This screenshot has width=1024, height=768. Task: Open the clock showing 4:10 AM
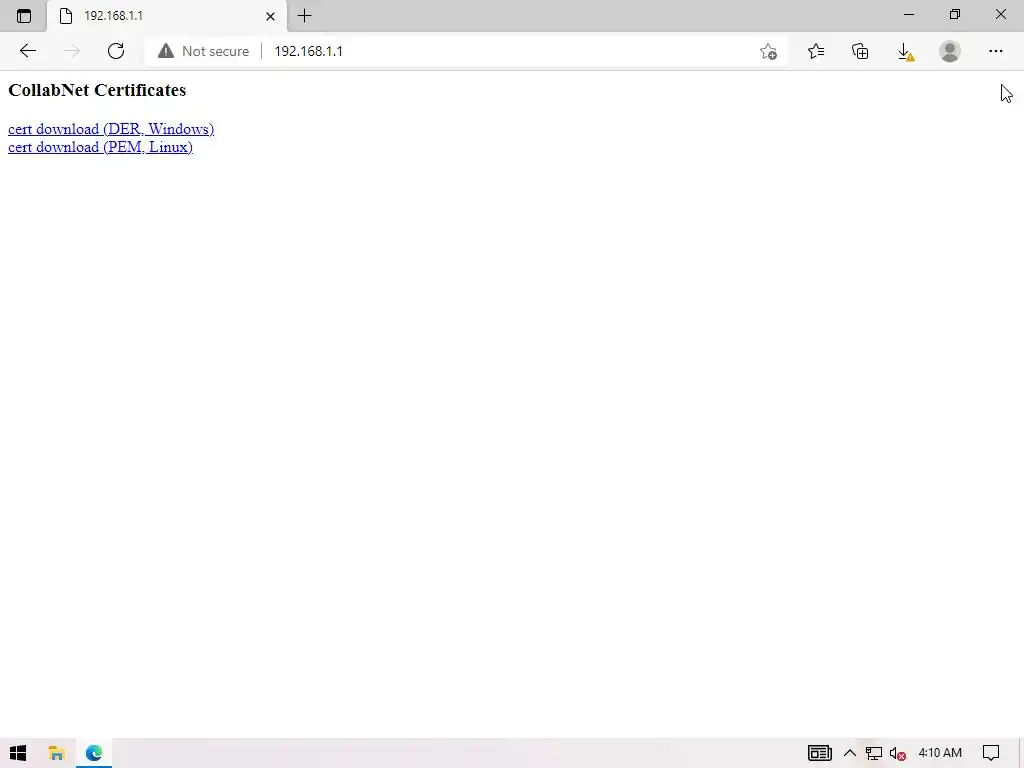pos(940,753)
